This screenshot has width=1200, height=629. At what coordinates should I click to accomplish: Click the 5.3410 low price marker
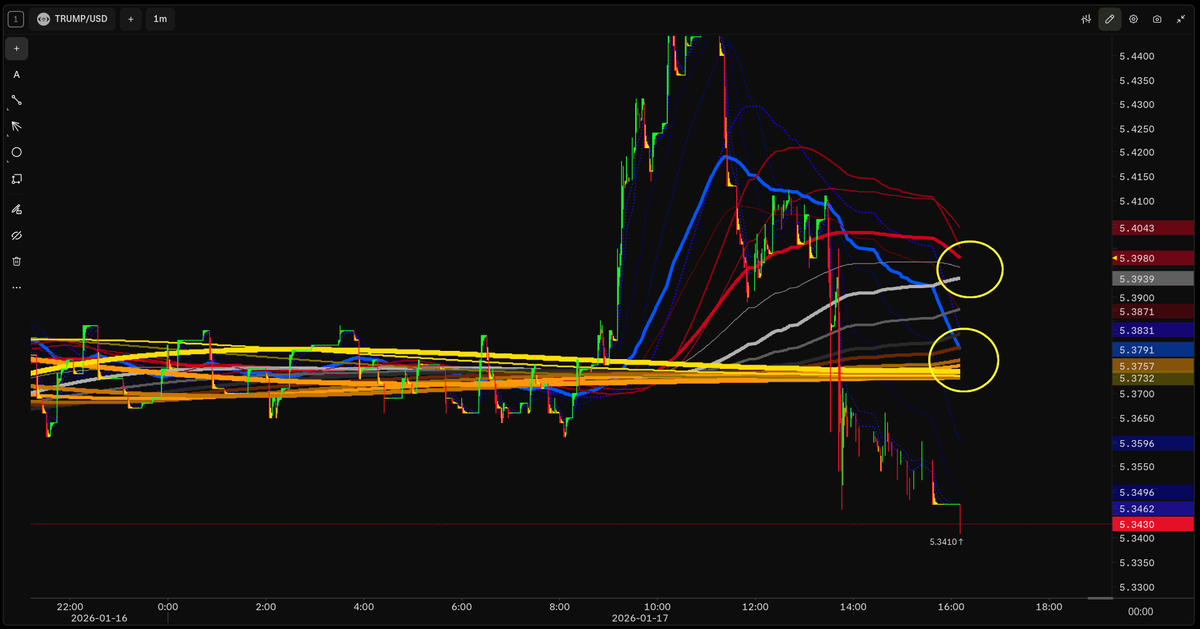pyautogui.click(x=945, y=541)
